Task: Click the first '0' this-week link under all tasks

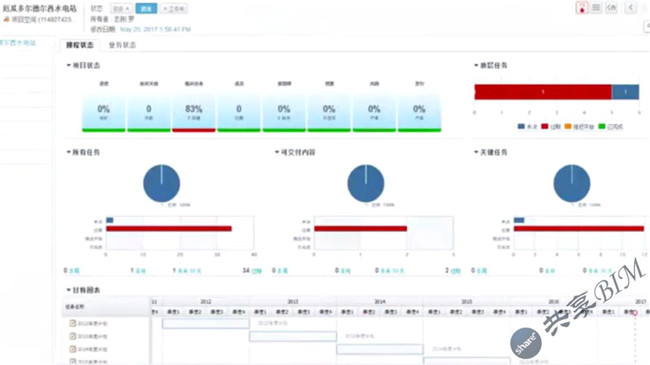Action: (x=74, y=271)
